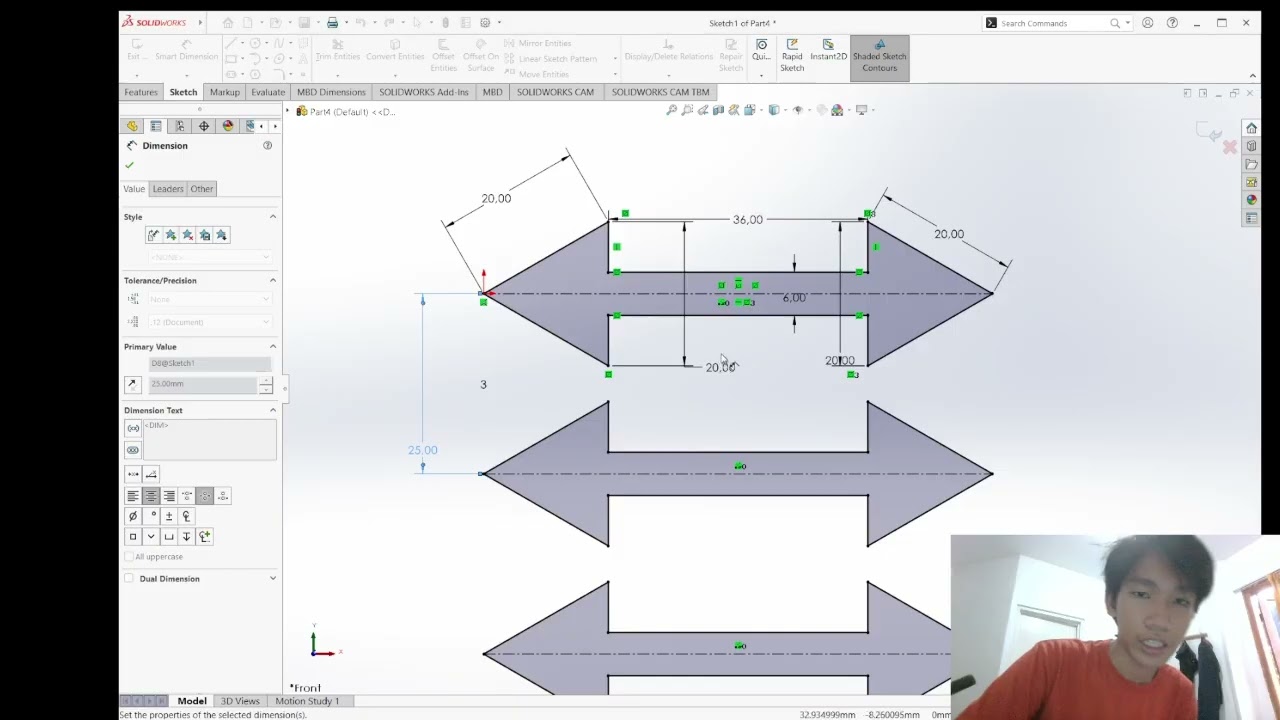Collapse the Primary Value section

pos(272,346)
